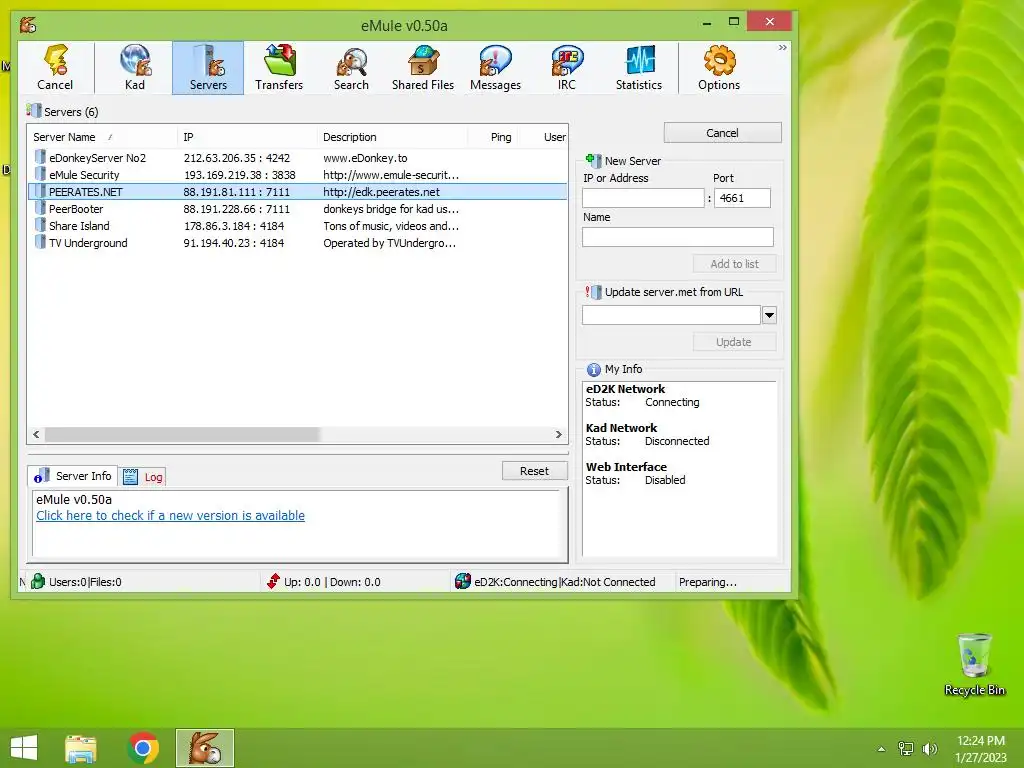Image resolution: width=1024 pixels, height=768 pixels.
Task: Click server icon of eMule Security
Action: click(x=40, y=174)
